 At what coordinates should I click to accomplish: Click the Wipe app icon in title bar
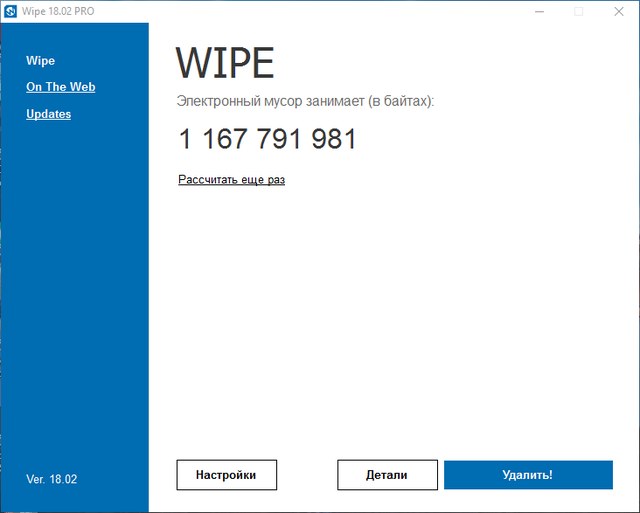coord(11,11)
